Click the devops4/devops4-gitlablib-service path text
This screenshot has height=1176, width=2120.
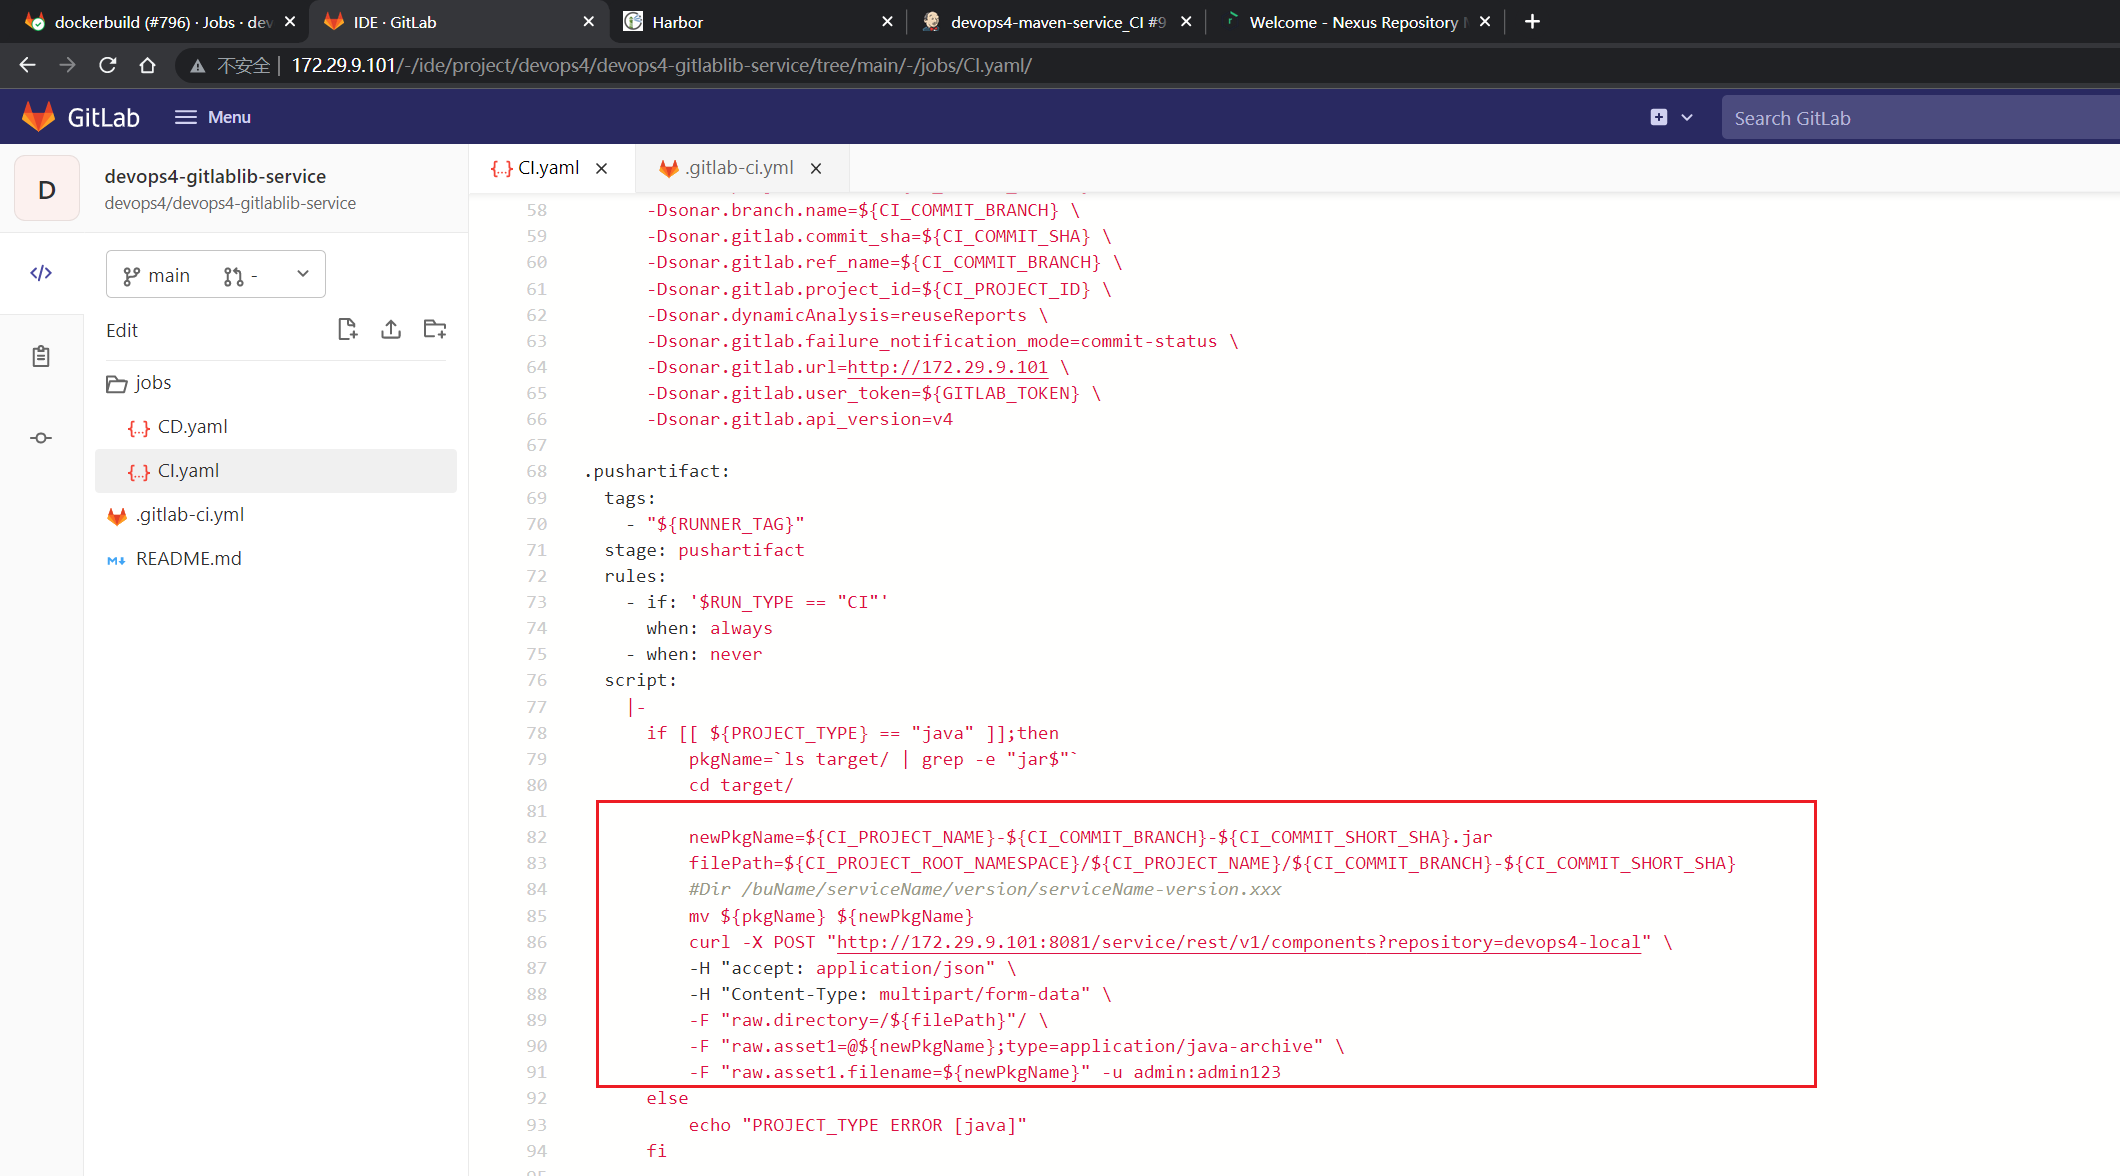230,203
